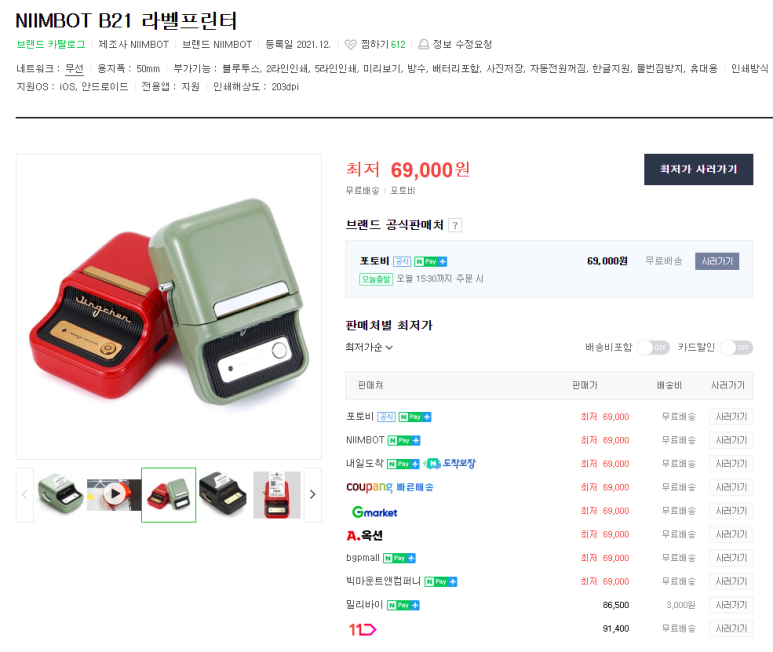773x652 pixels.
Task: Toggle shipping fee included switch
Action: coord(654,348)
